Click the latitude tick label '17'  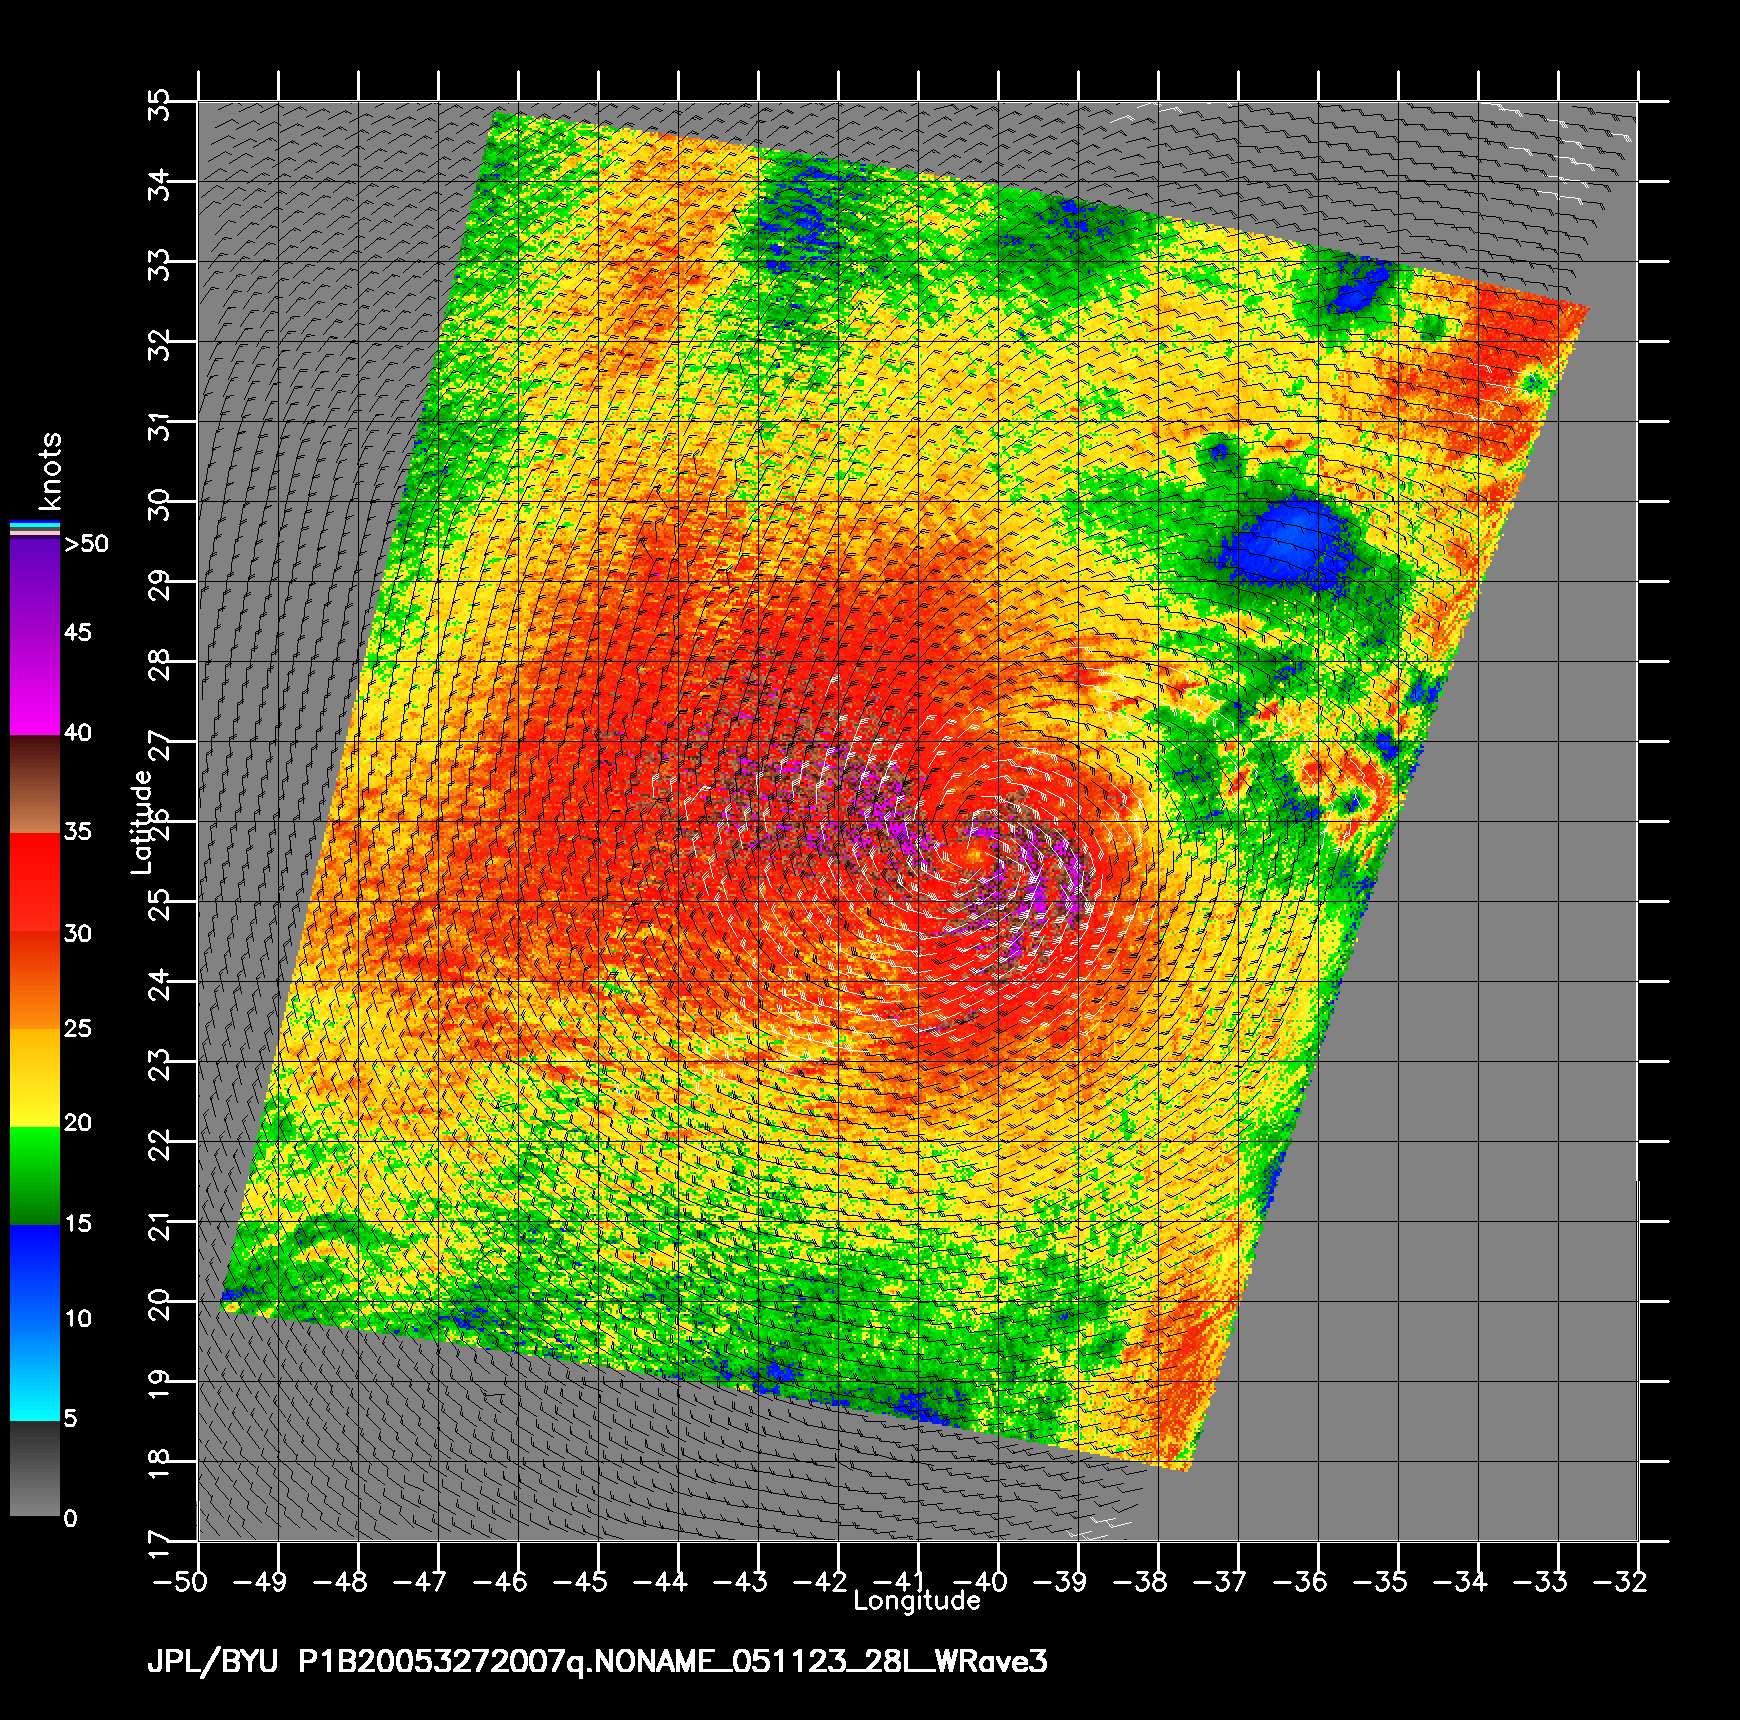(x=159, y=1544)
